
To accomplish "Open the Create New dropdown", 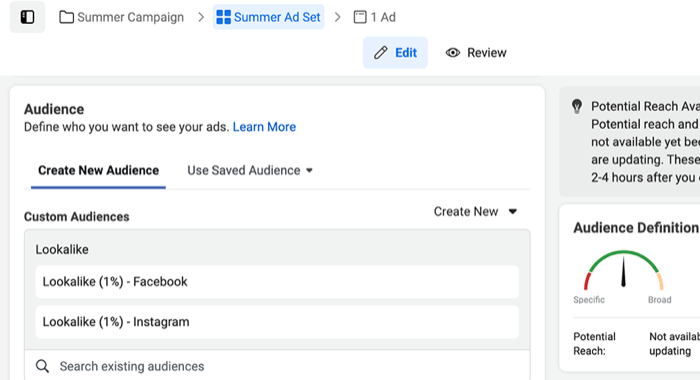I will 475,212.
